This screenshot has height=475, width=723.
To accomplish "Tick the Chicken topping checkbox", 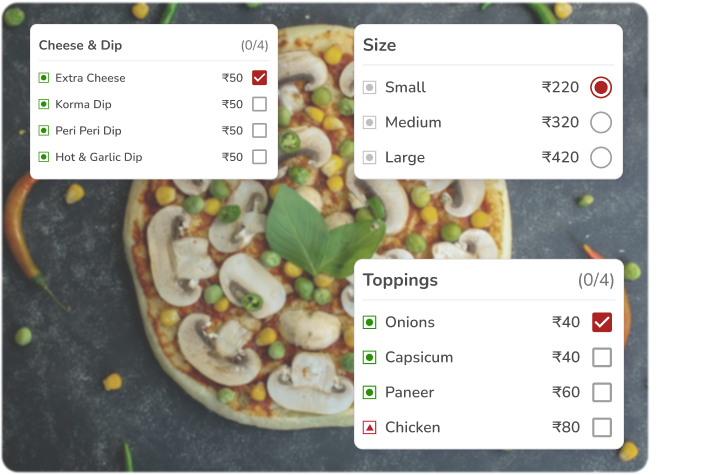I will point(601,427).
